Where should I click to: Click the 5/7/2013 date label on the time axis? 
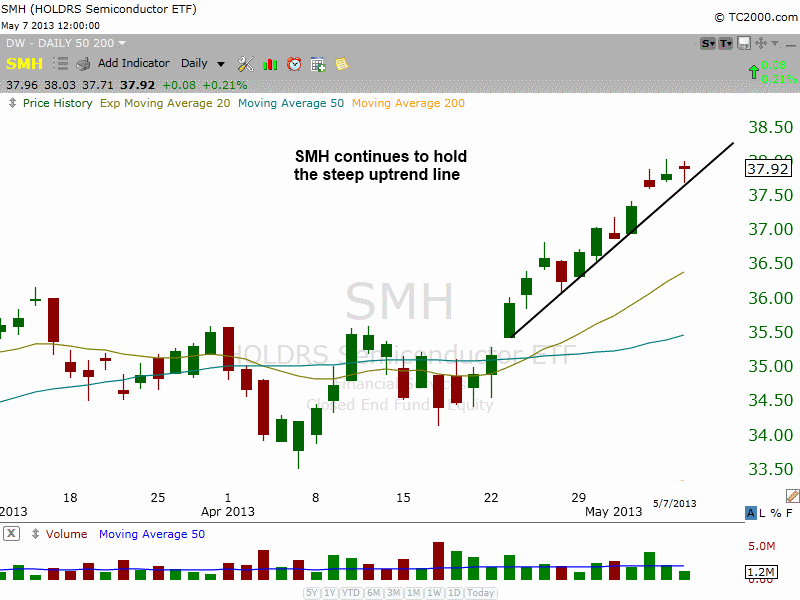(x=674, y=504)
